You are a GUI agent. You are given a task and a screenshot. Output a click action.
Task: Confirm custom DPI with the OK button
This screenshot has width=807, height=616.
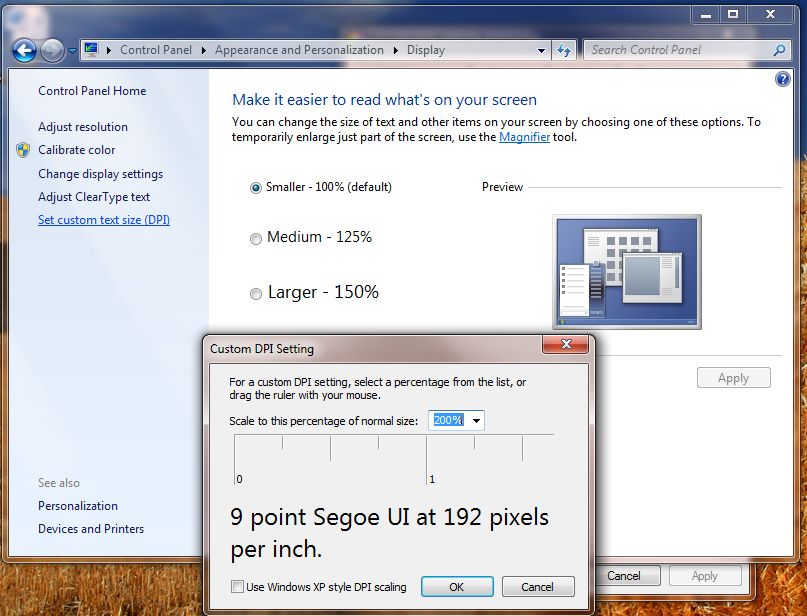457,586
